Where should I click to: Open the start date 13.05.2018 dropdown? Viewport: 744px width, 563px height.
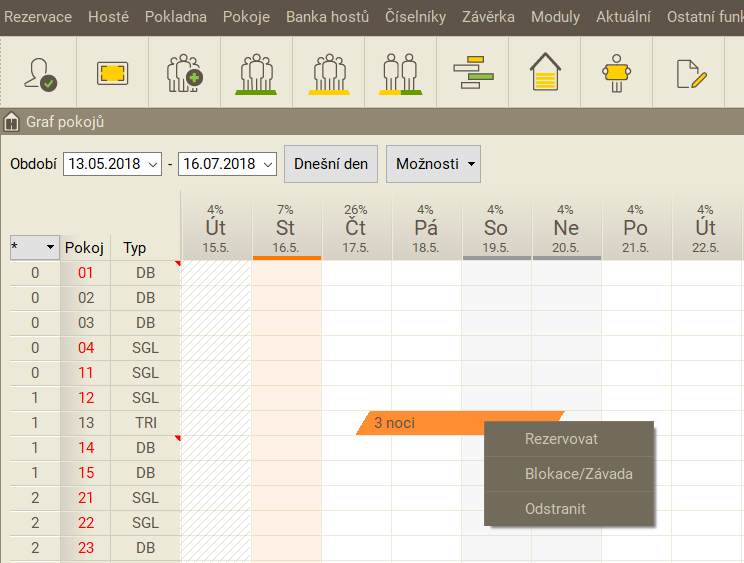coord(153,164)
